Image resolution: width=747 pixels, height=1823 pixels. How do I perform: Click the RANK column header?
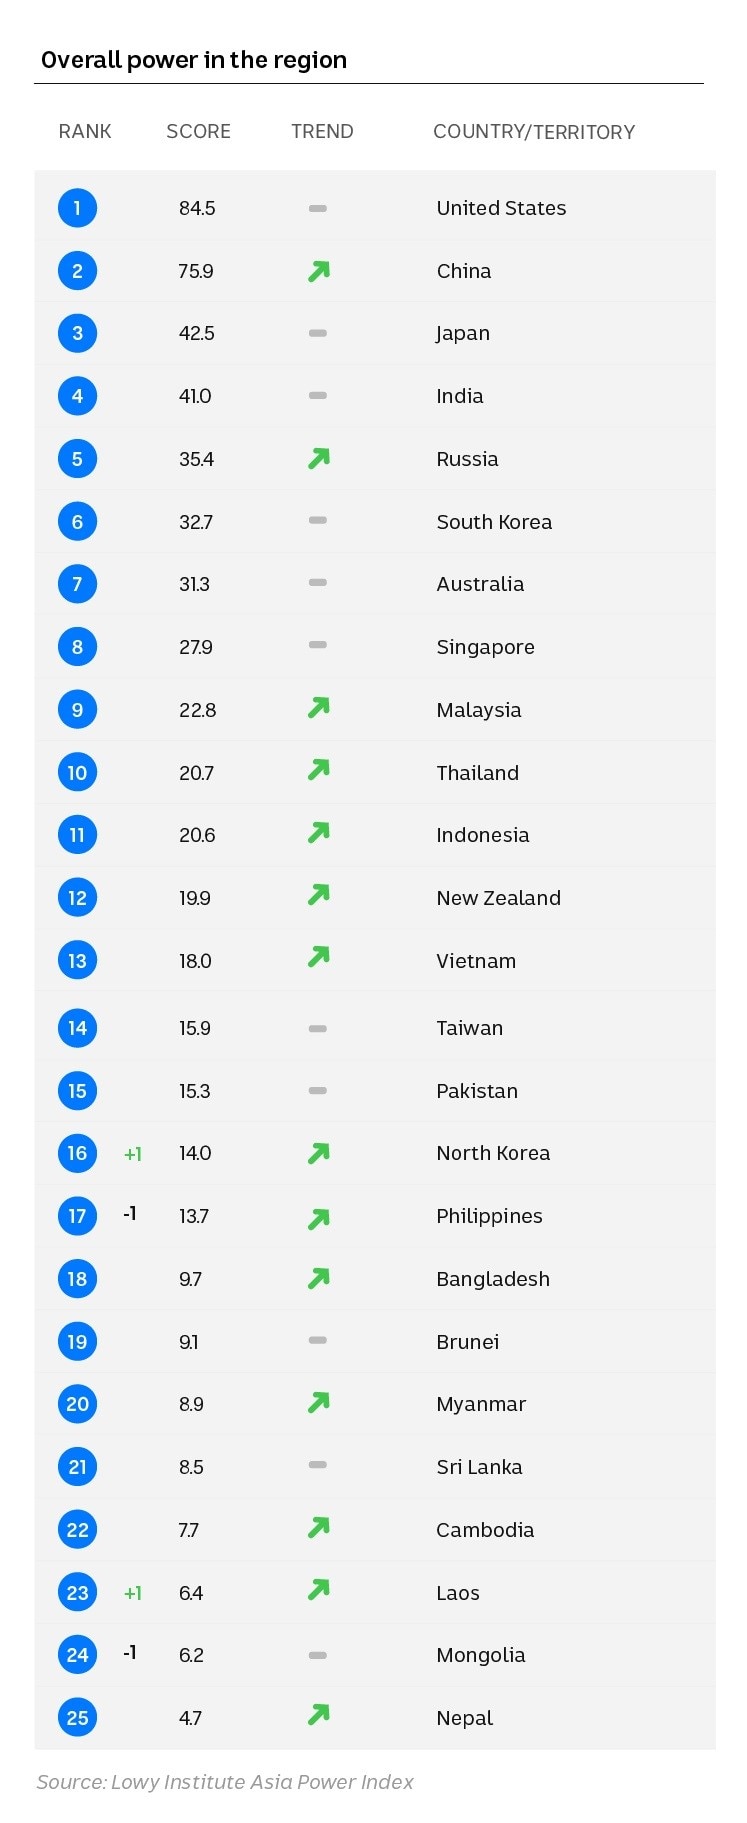click(x=85, y=132)
